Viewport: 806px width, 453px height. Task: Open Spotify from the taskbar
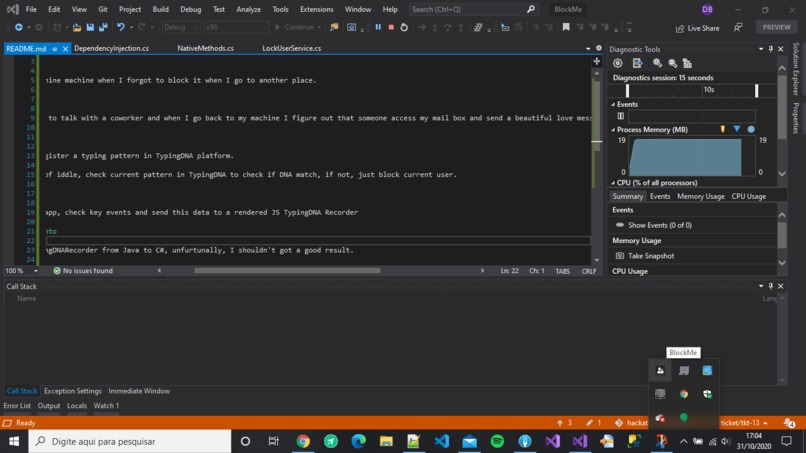coord(497,441)
